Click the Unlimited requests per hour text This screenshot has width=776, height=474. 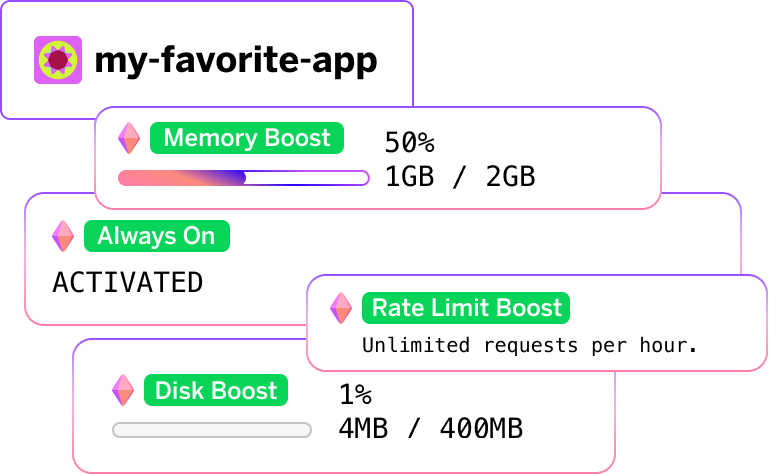(x=528, y=346)
